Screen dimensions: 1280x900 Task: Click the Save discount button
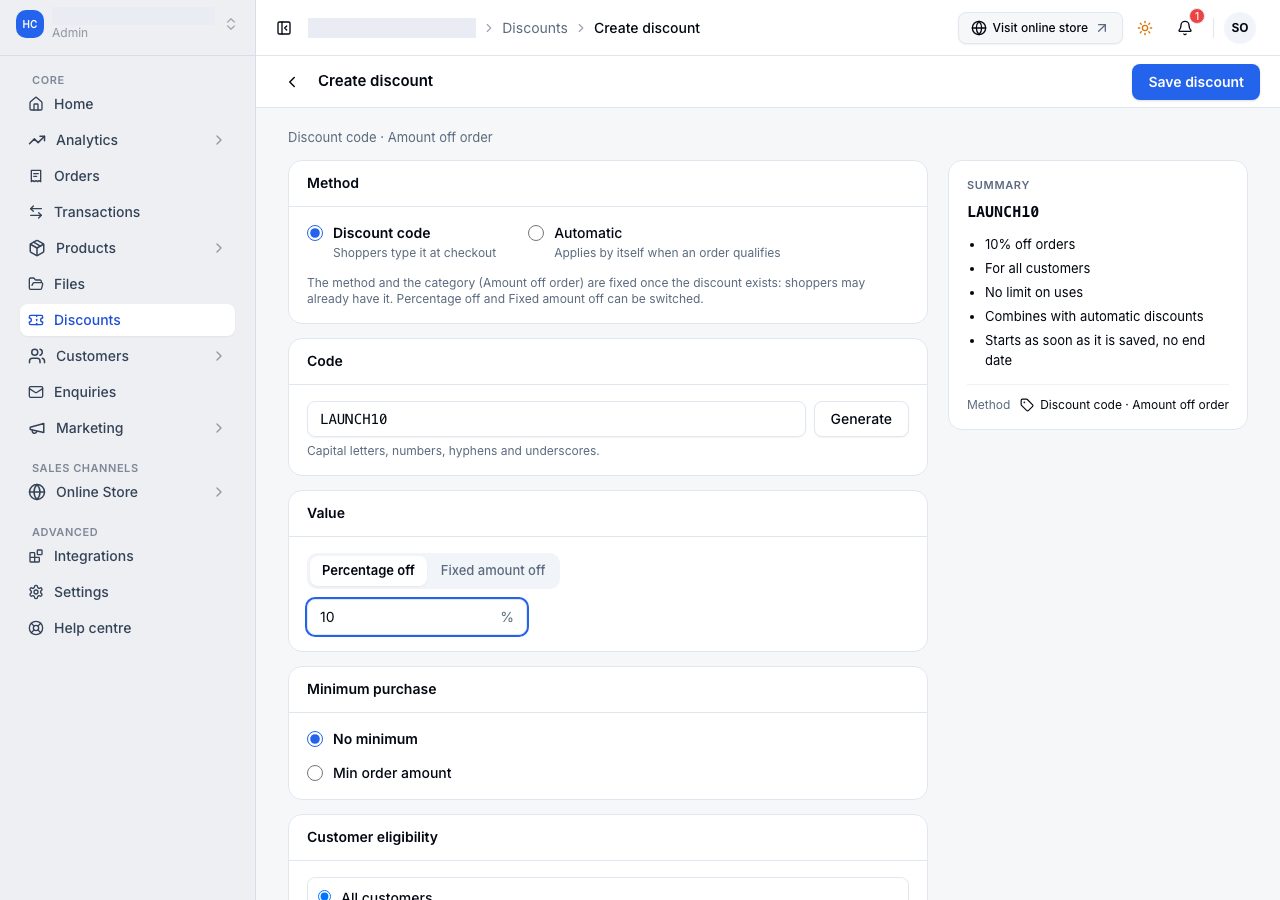[1196, 82]
